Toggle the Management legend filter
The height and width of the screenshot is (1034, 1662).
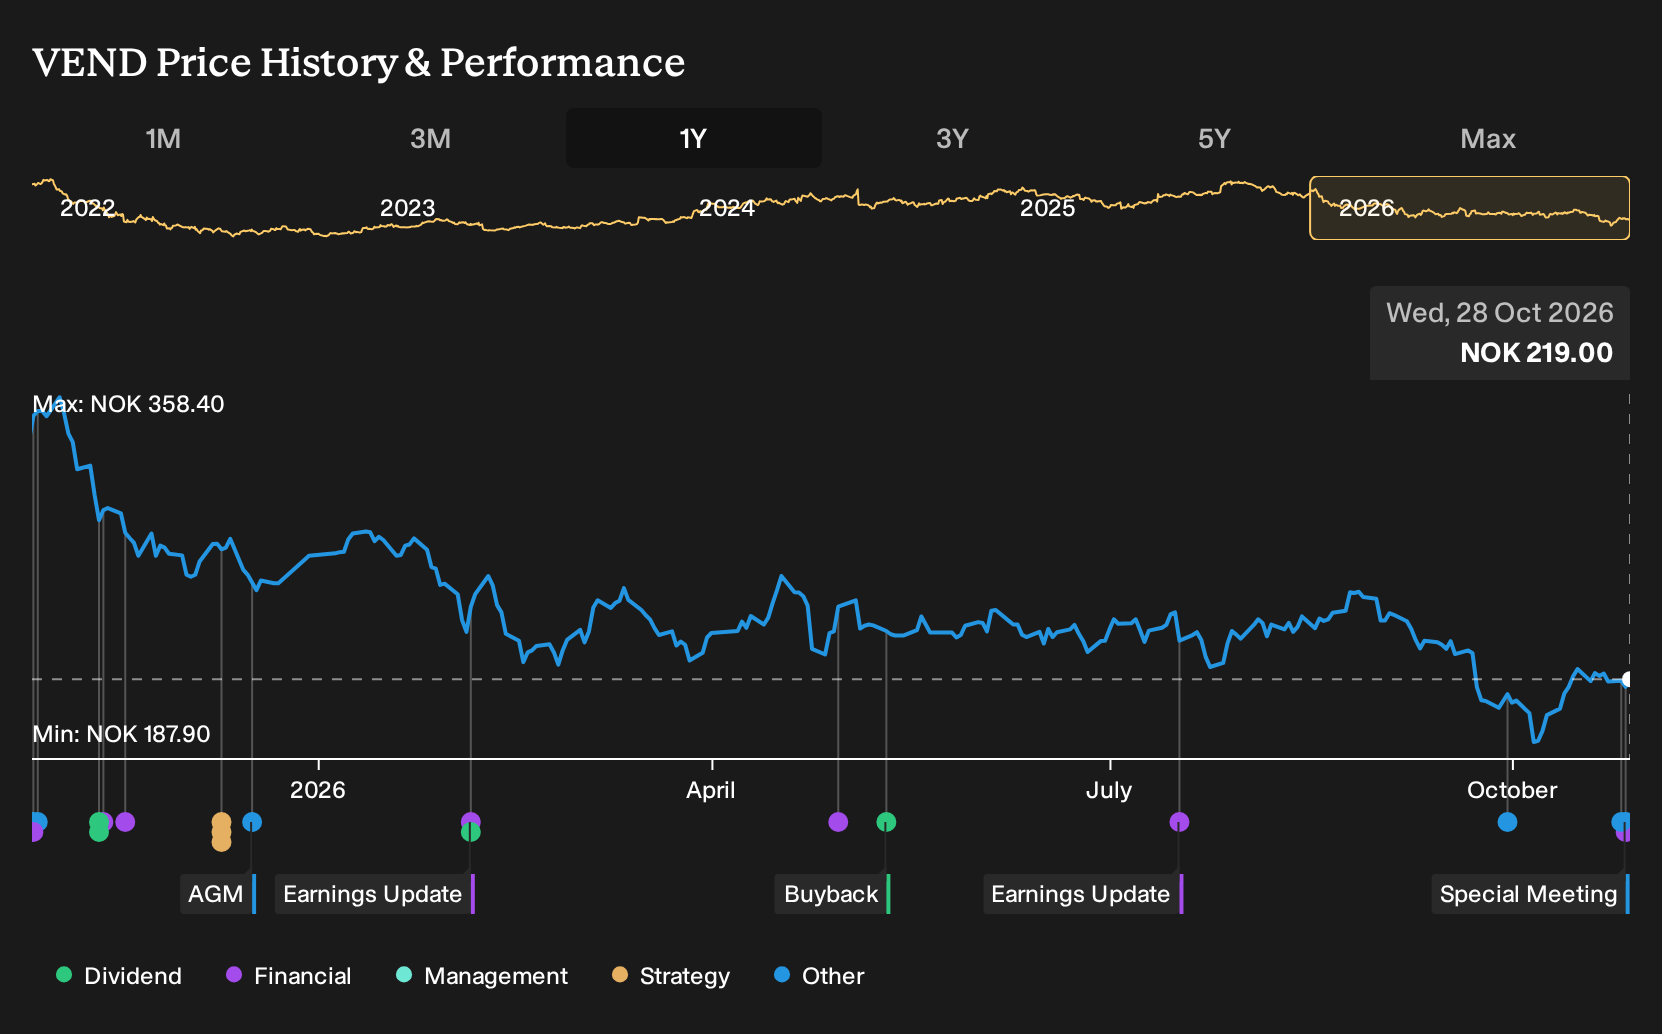click(x=482, y=976)
